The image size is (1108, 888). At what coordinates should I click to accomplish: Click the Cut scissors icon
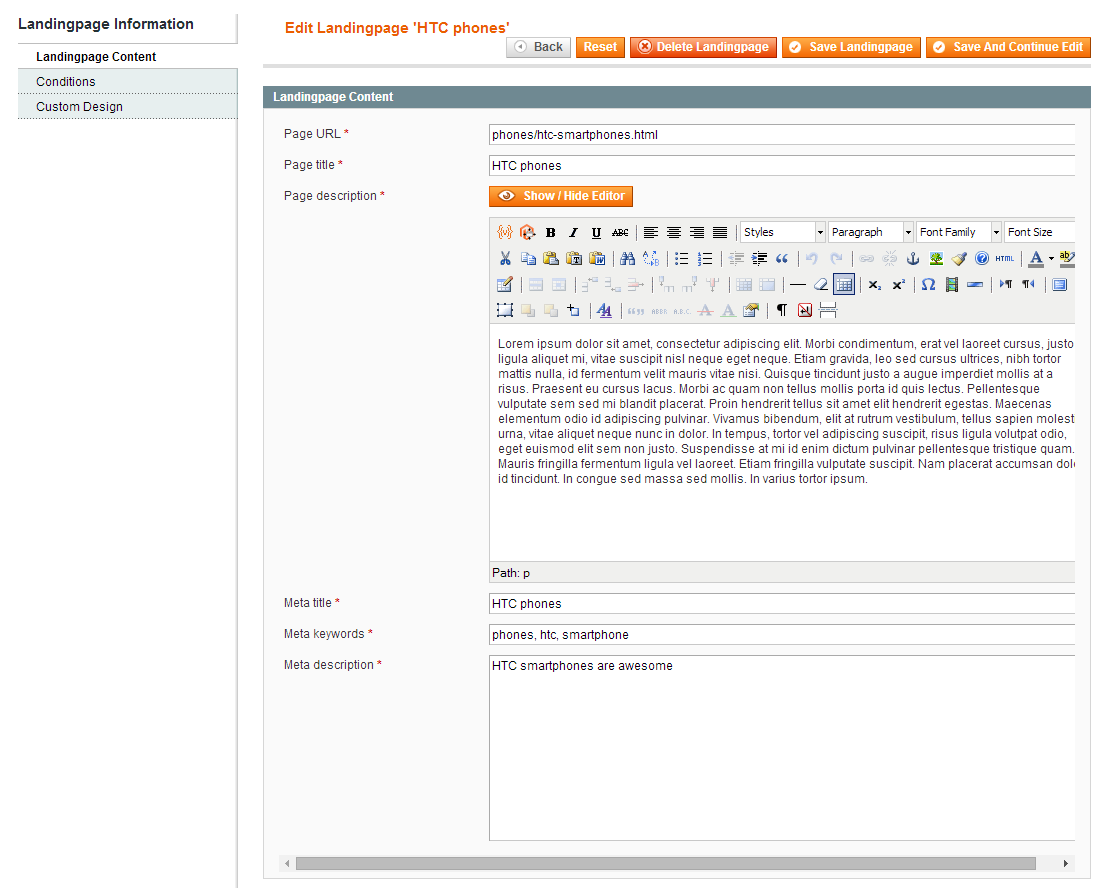[505, 259]
